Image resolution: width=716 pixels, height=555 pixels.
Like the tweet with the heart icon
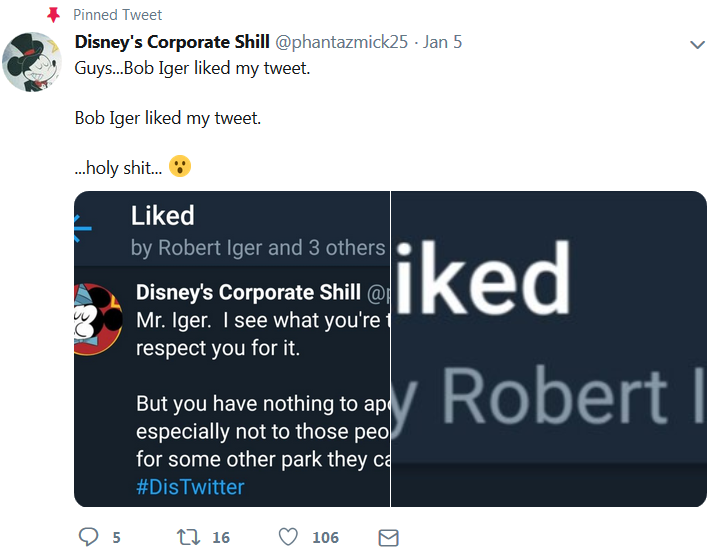288,538
